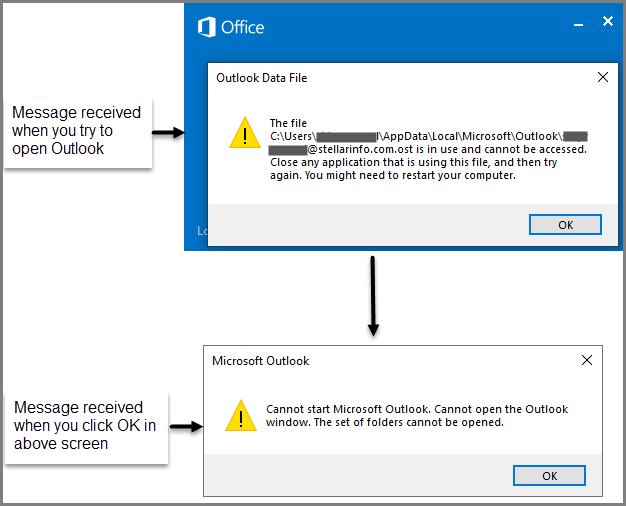The image size is (626, 506).
Task: Select the Microsoft Outlook dialog title
Action: (x=260, y=361)
